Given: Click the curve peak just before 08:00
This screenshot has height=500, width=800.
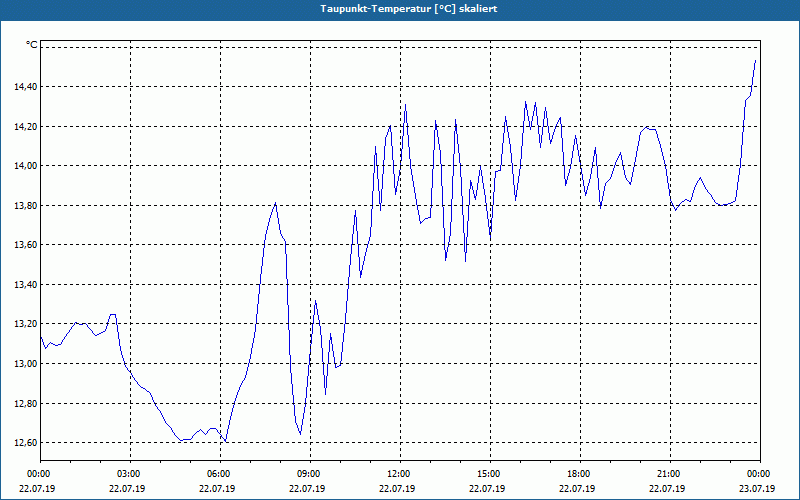Looking at the screenshot, I should [x=276, y=203].
